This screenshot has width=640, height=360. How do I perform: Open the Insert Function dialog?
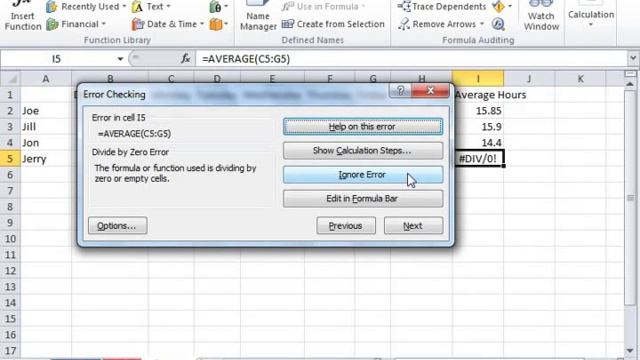coord(23,16)
